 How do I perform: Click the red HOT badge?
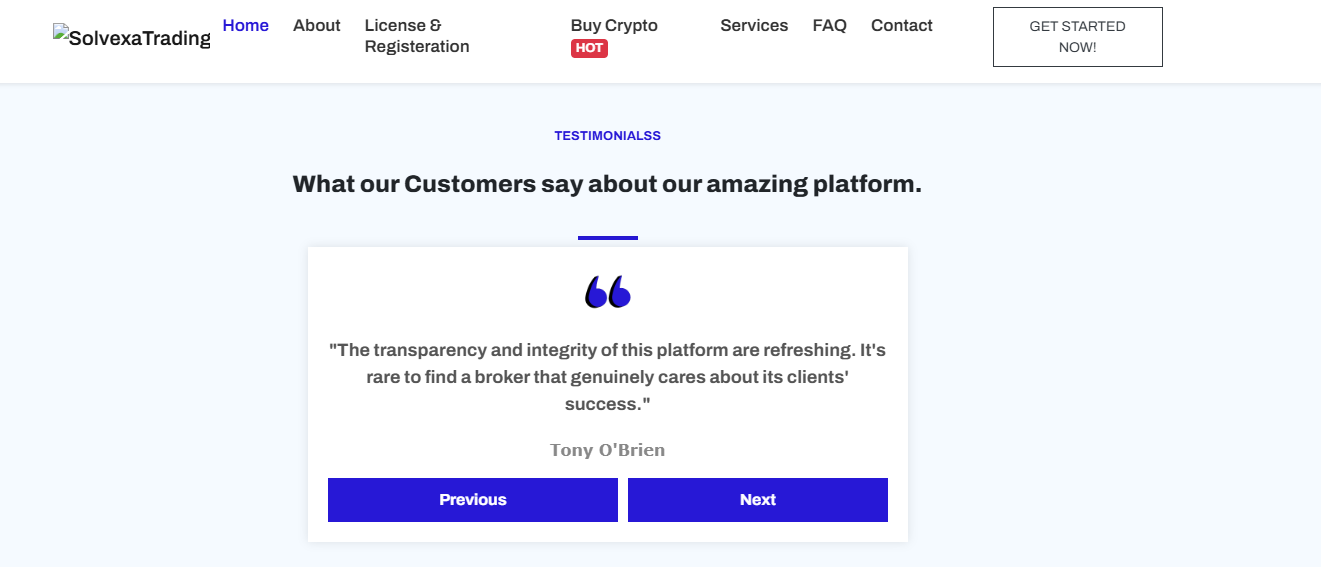(589, 48)
